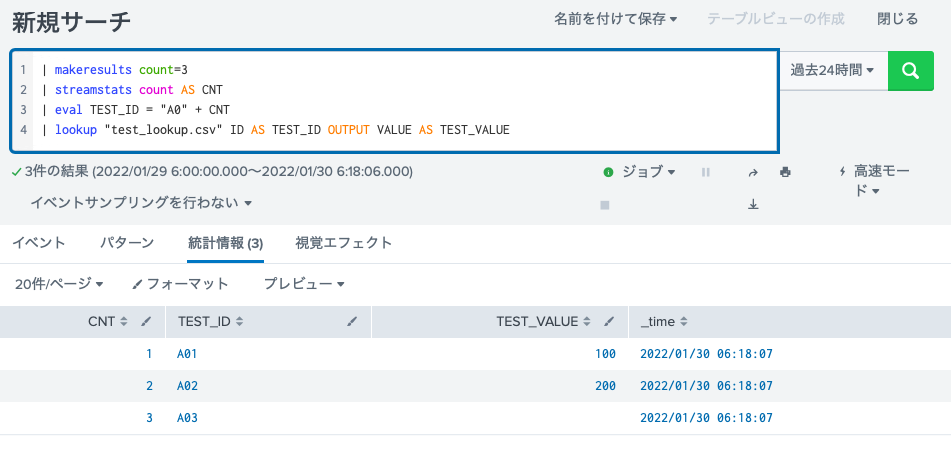Edit TEST_ID column with pencil icon

point(352,322)
